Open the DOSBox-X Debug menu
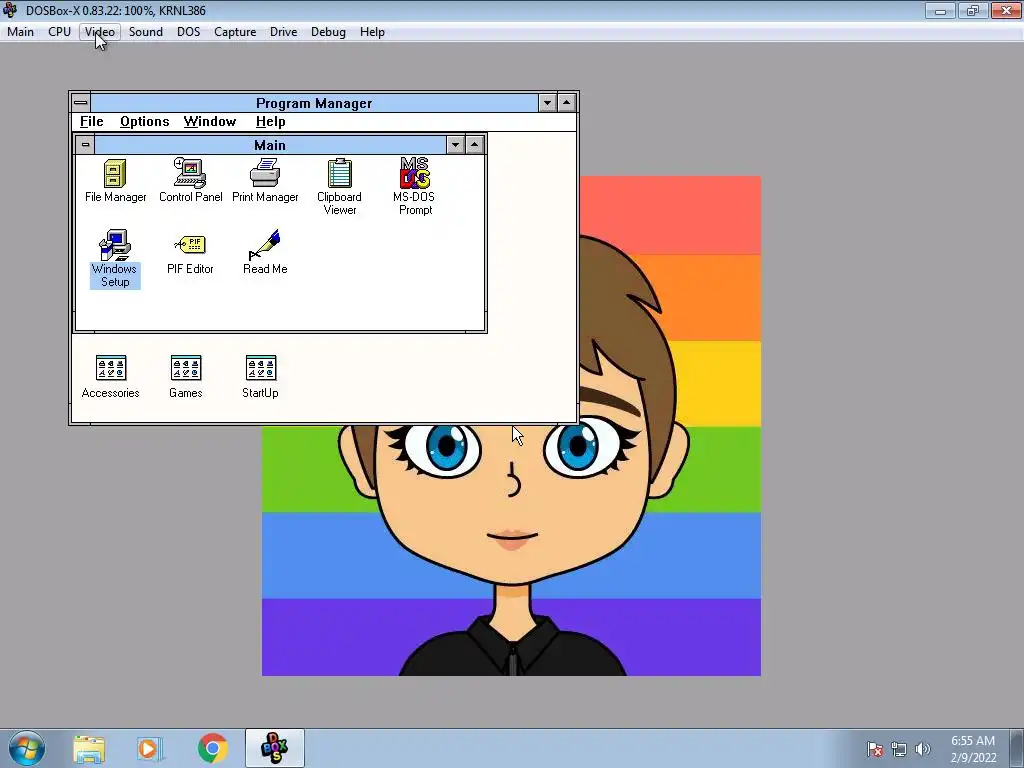1024x768 pixels. point(328,32)
